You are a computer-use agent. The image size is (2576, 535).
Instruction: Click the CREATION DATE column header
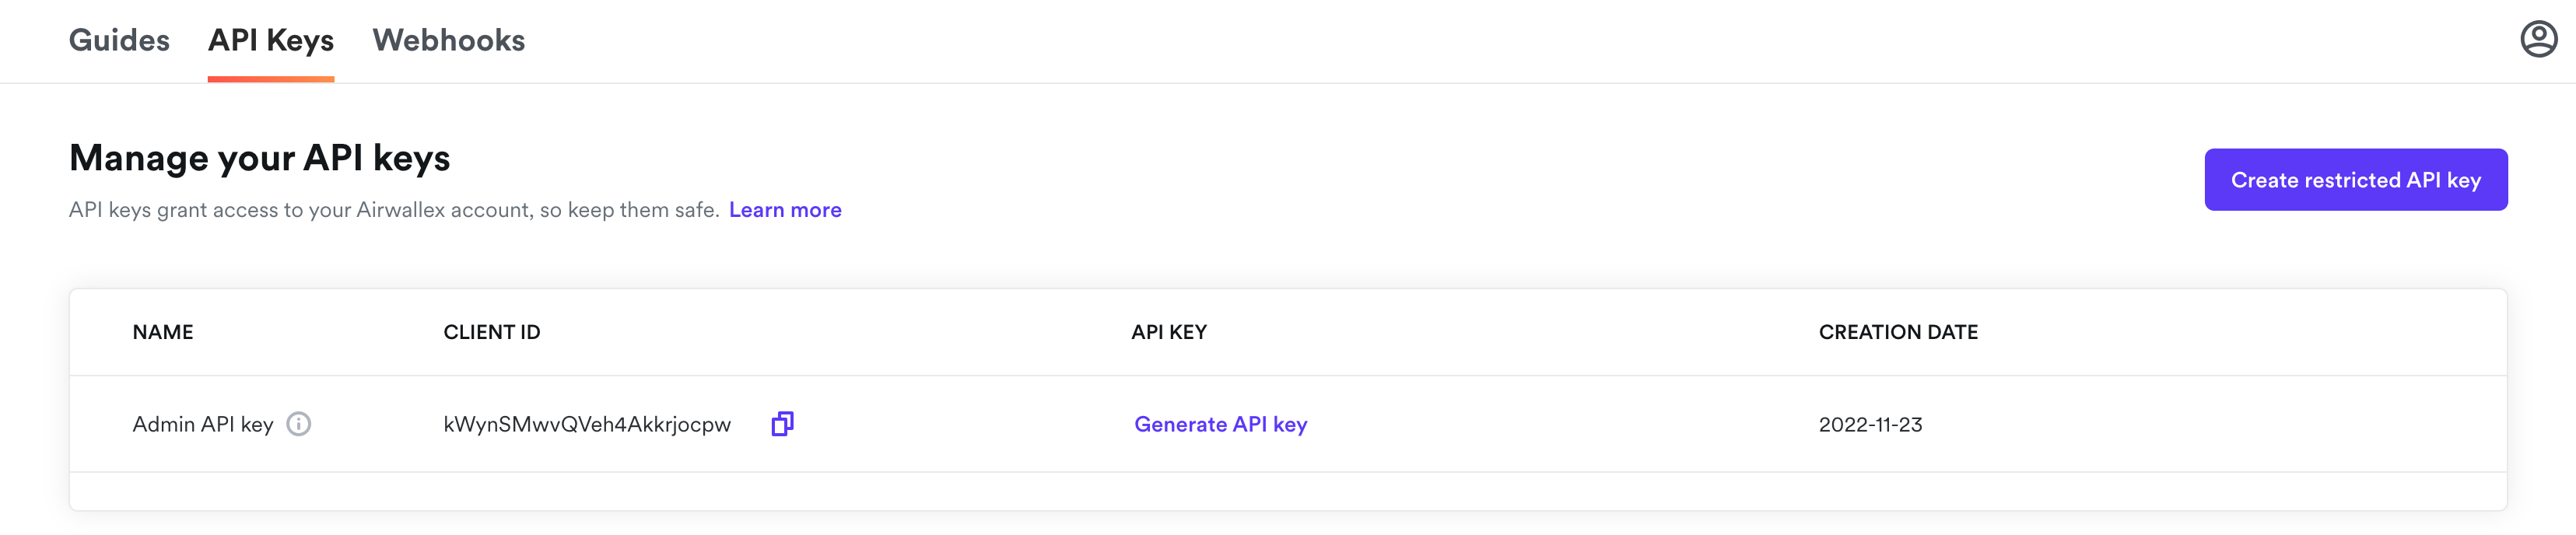[x=1897, y=332]
